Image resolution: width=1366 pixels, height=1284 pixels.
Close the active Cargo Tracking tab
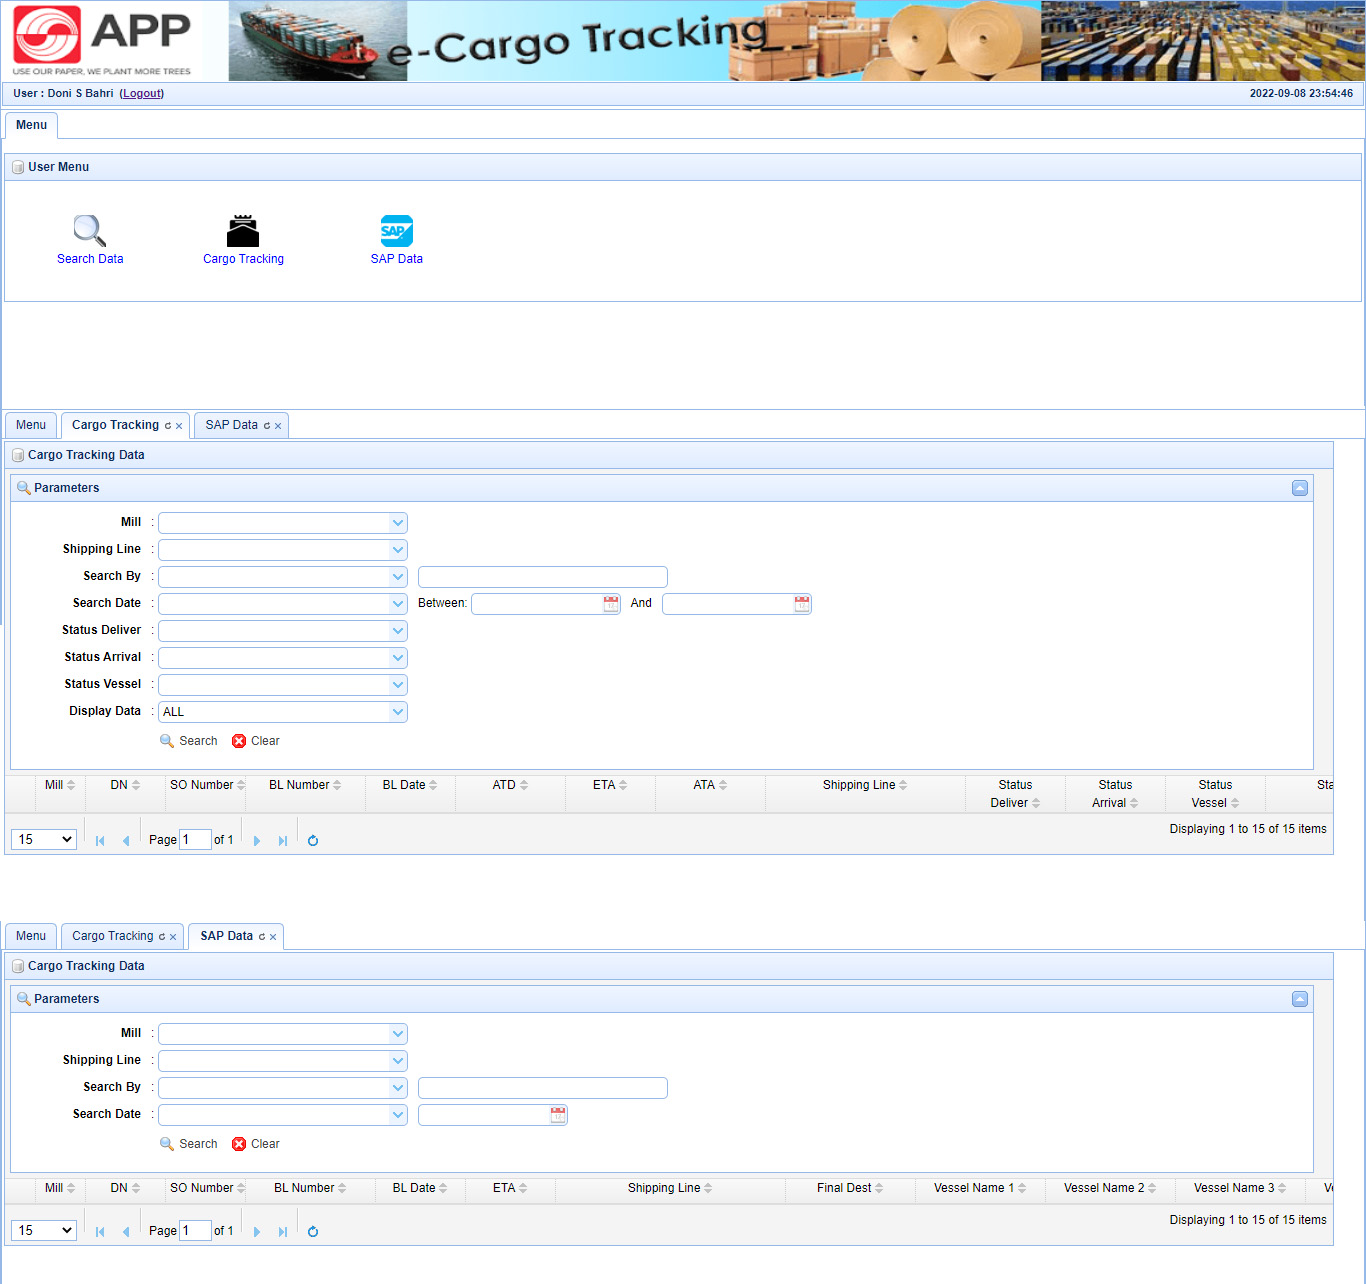point(179,426)
